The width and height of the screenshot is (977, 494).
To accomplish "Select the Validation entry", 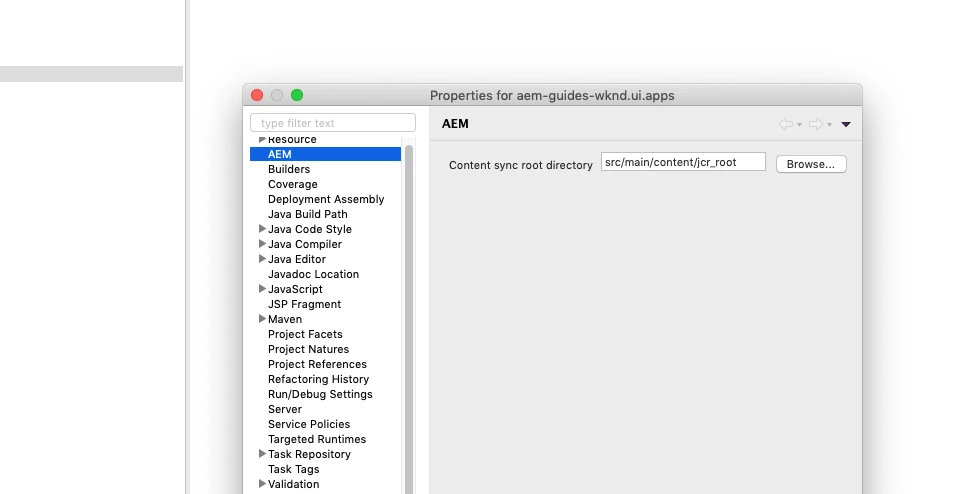I will pyautogui.click(x=293, y=484).
